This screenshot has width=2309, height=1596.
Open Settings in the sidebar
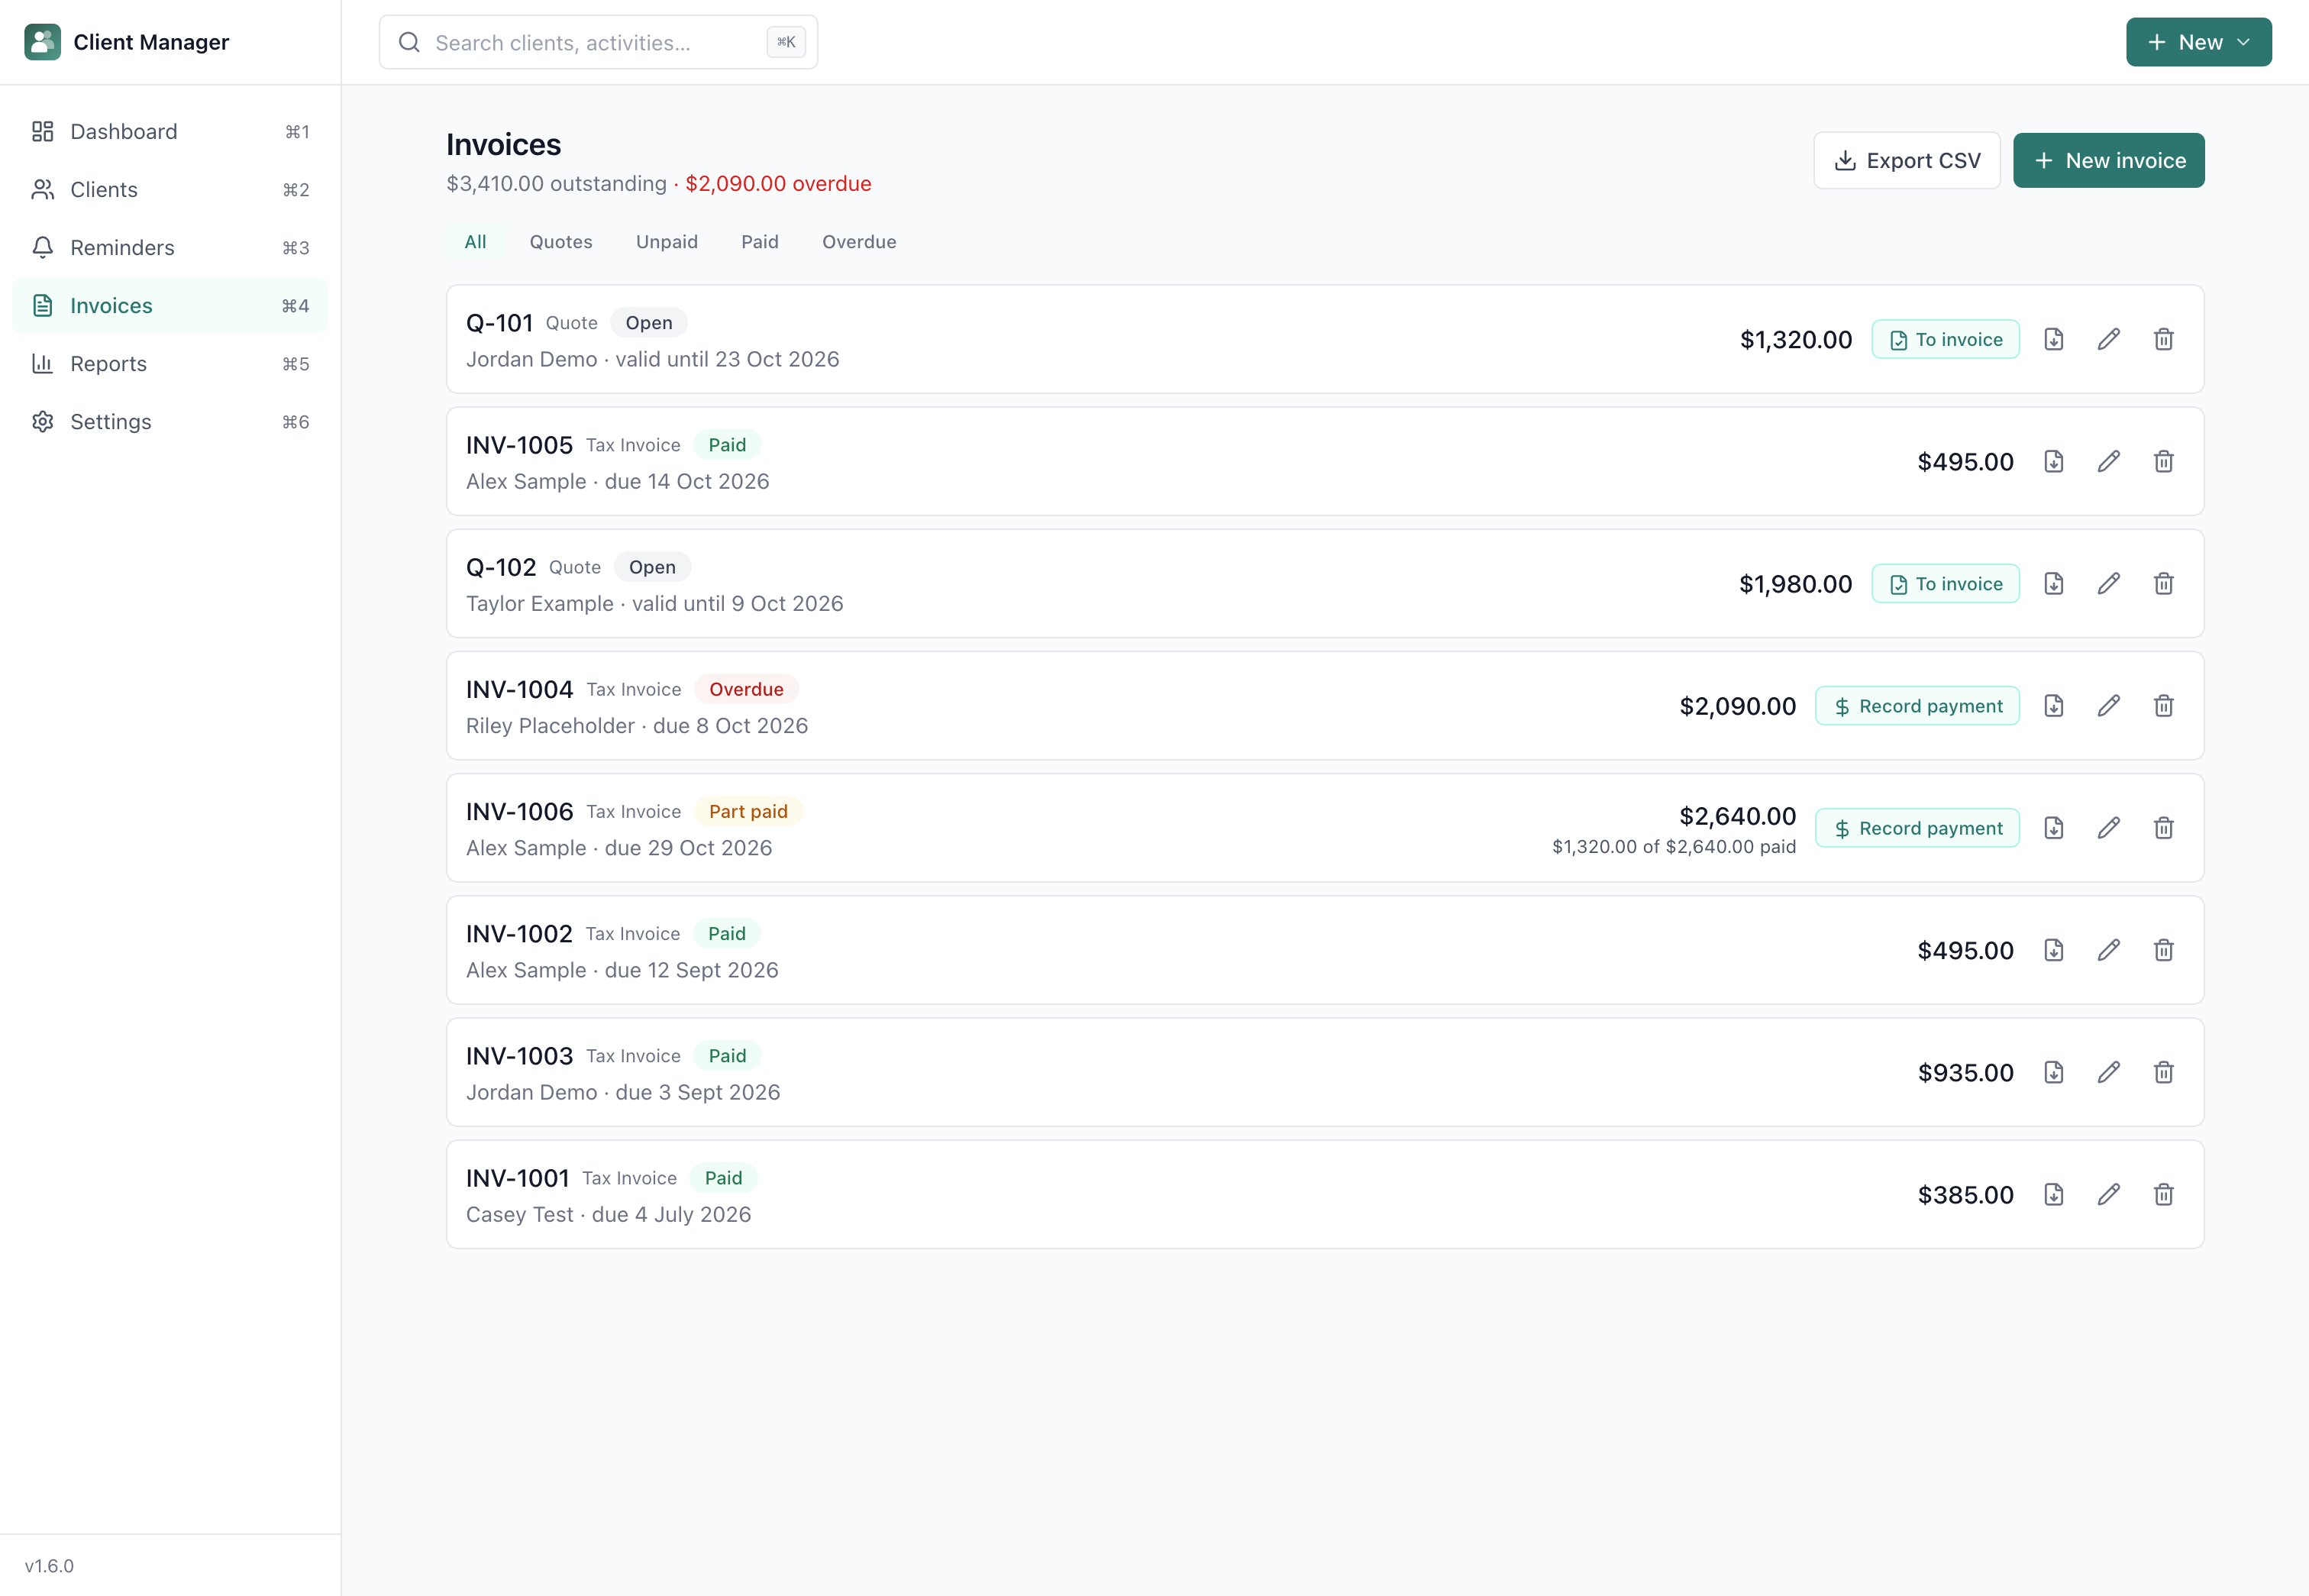coord(170,422)
